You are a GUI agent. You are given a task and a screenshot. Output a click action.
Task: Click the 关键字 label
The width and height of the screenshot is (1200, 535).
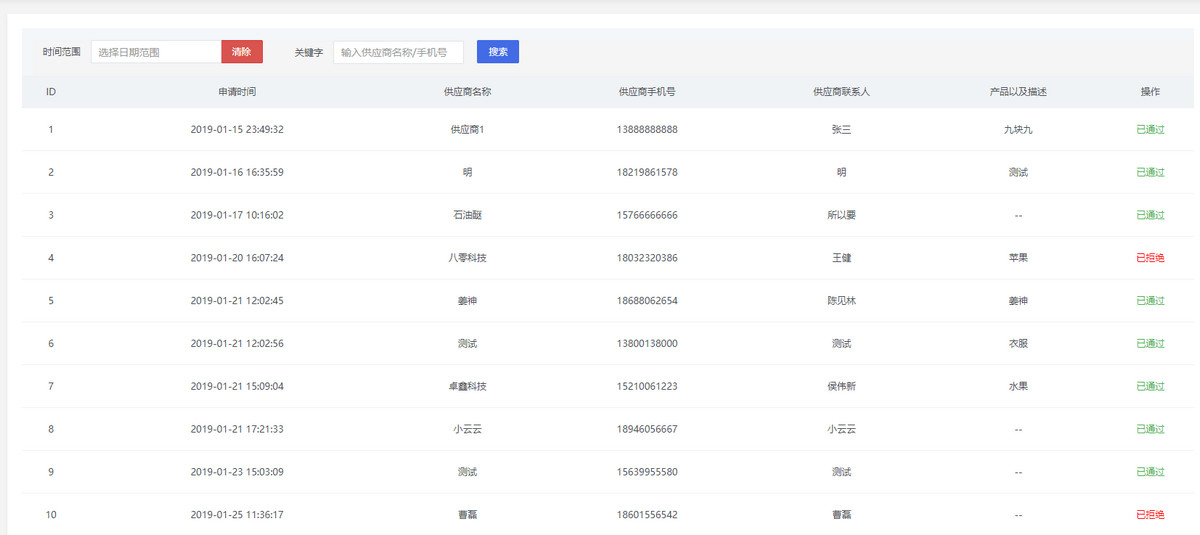[x=309, y=52]
